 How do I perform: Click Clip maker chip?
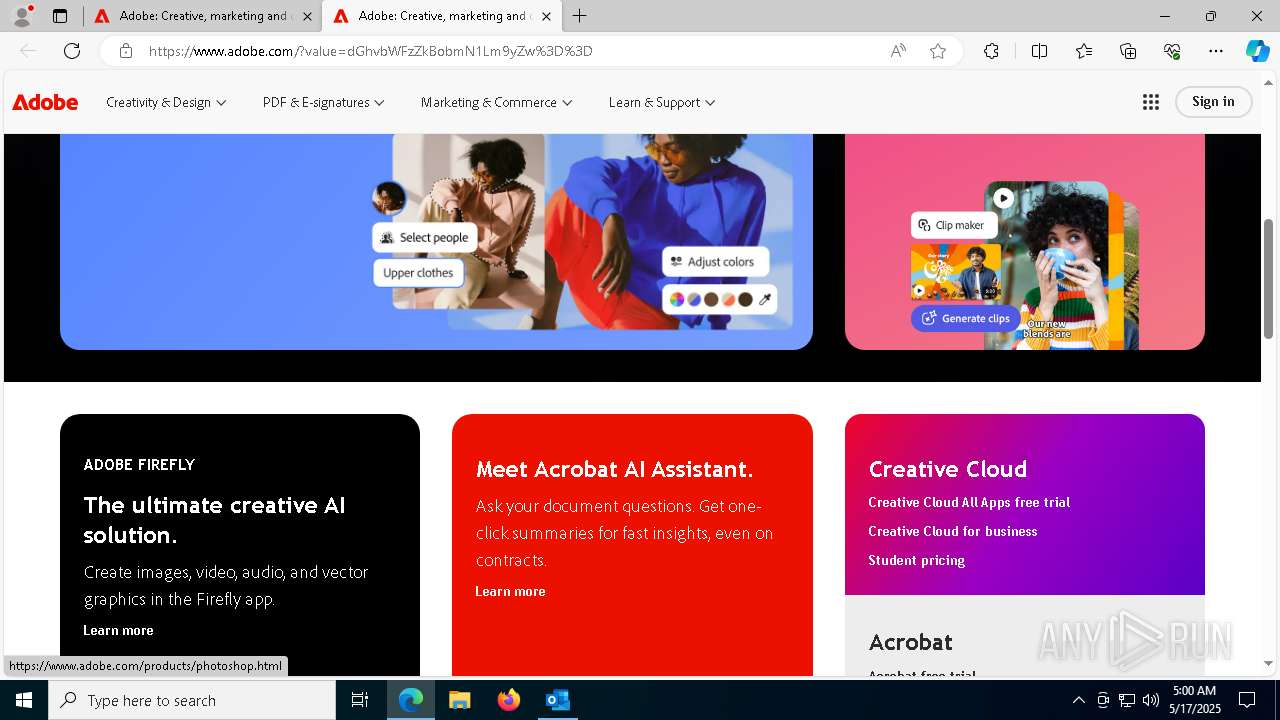coord(954,225)
